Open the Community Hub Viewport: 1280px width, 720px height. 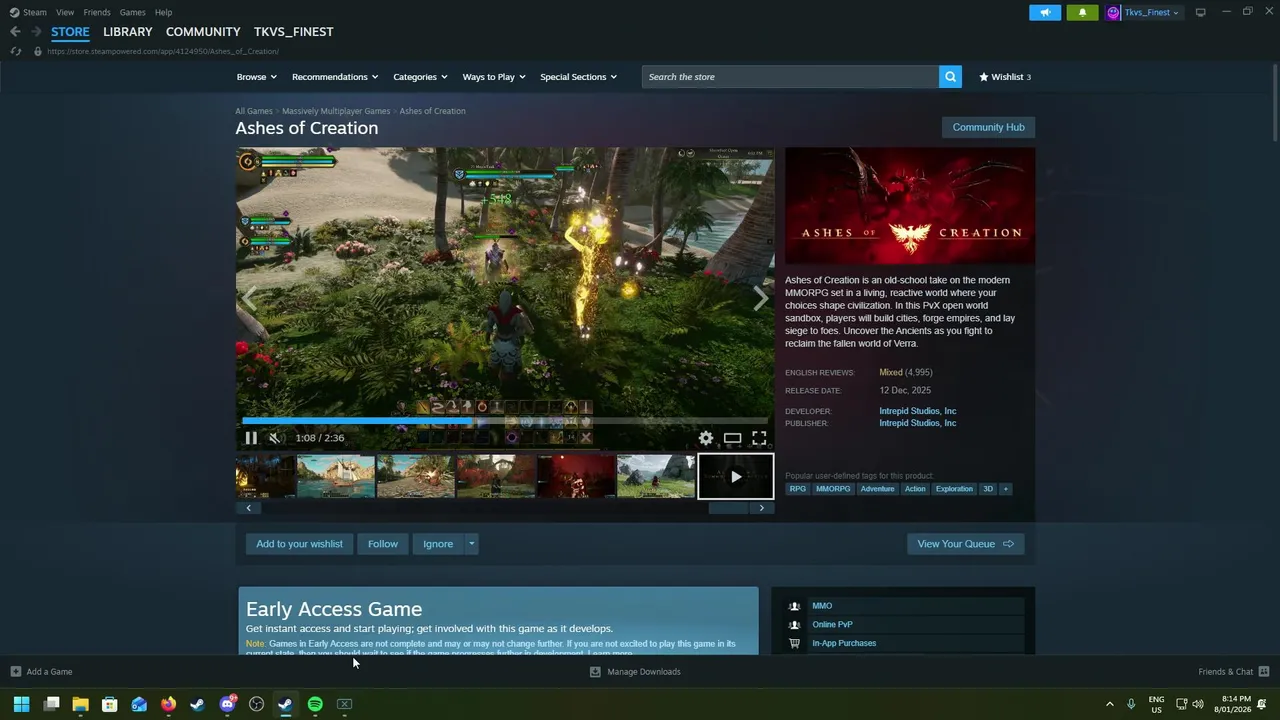point(988,127)
